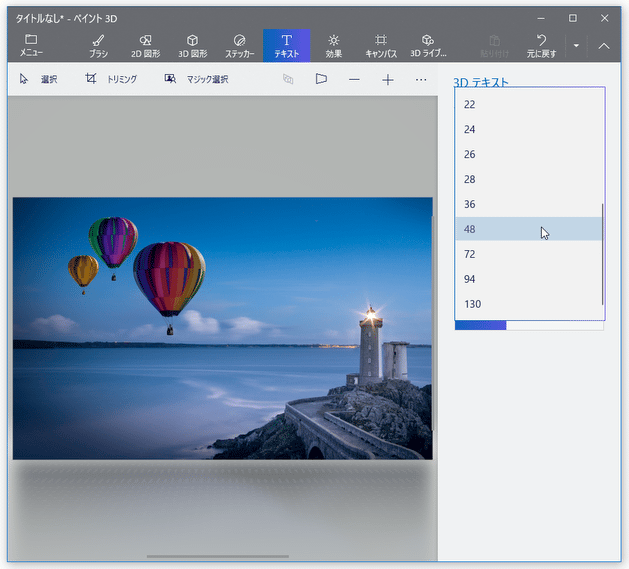This screenshot has width=629, height=569.
Task: Open the 3D ライブラリ tool
Action: pos(428,46)
